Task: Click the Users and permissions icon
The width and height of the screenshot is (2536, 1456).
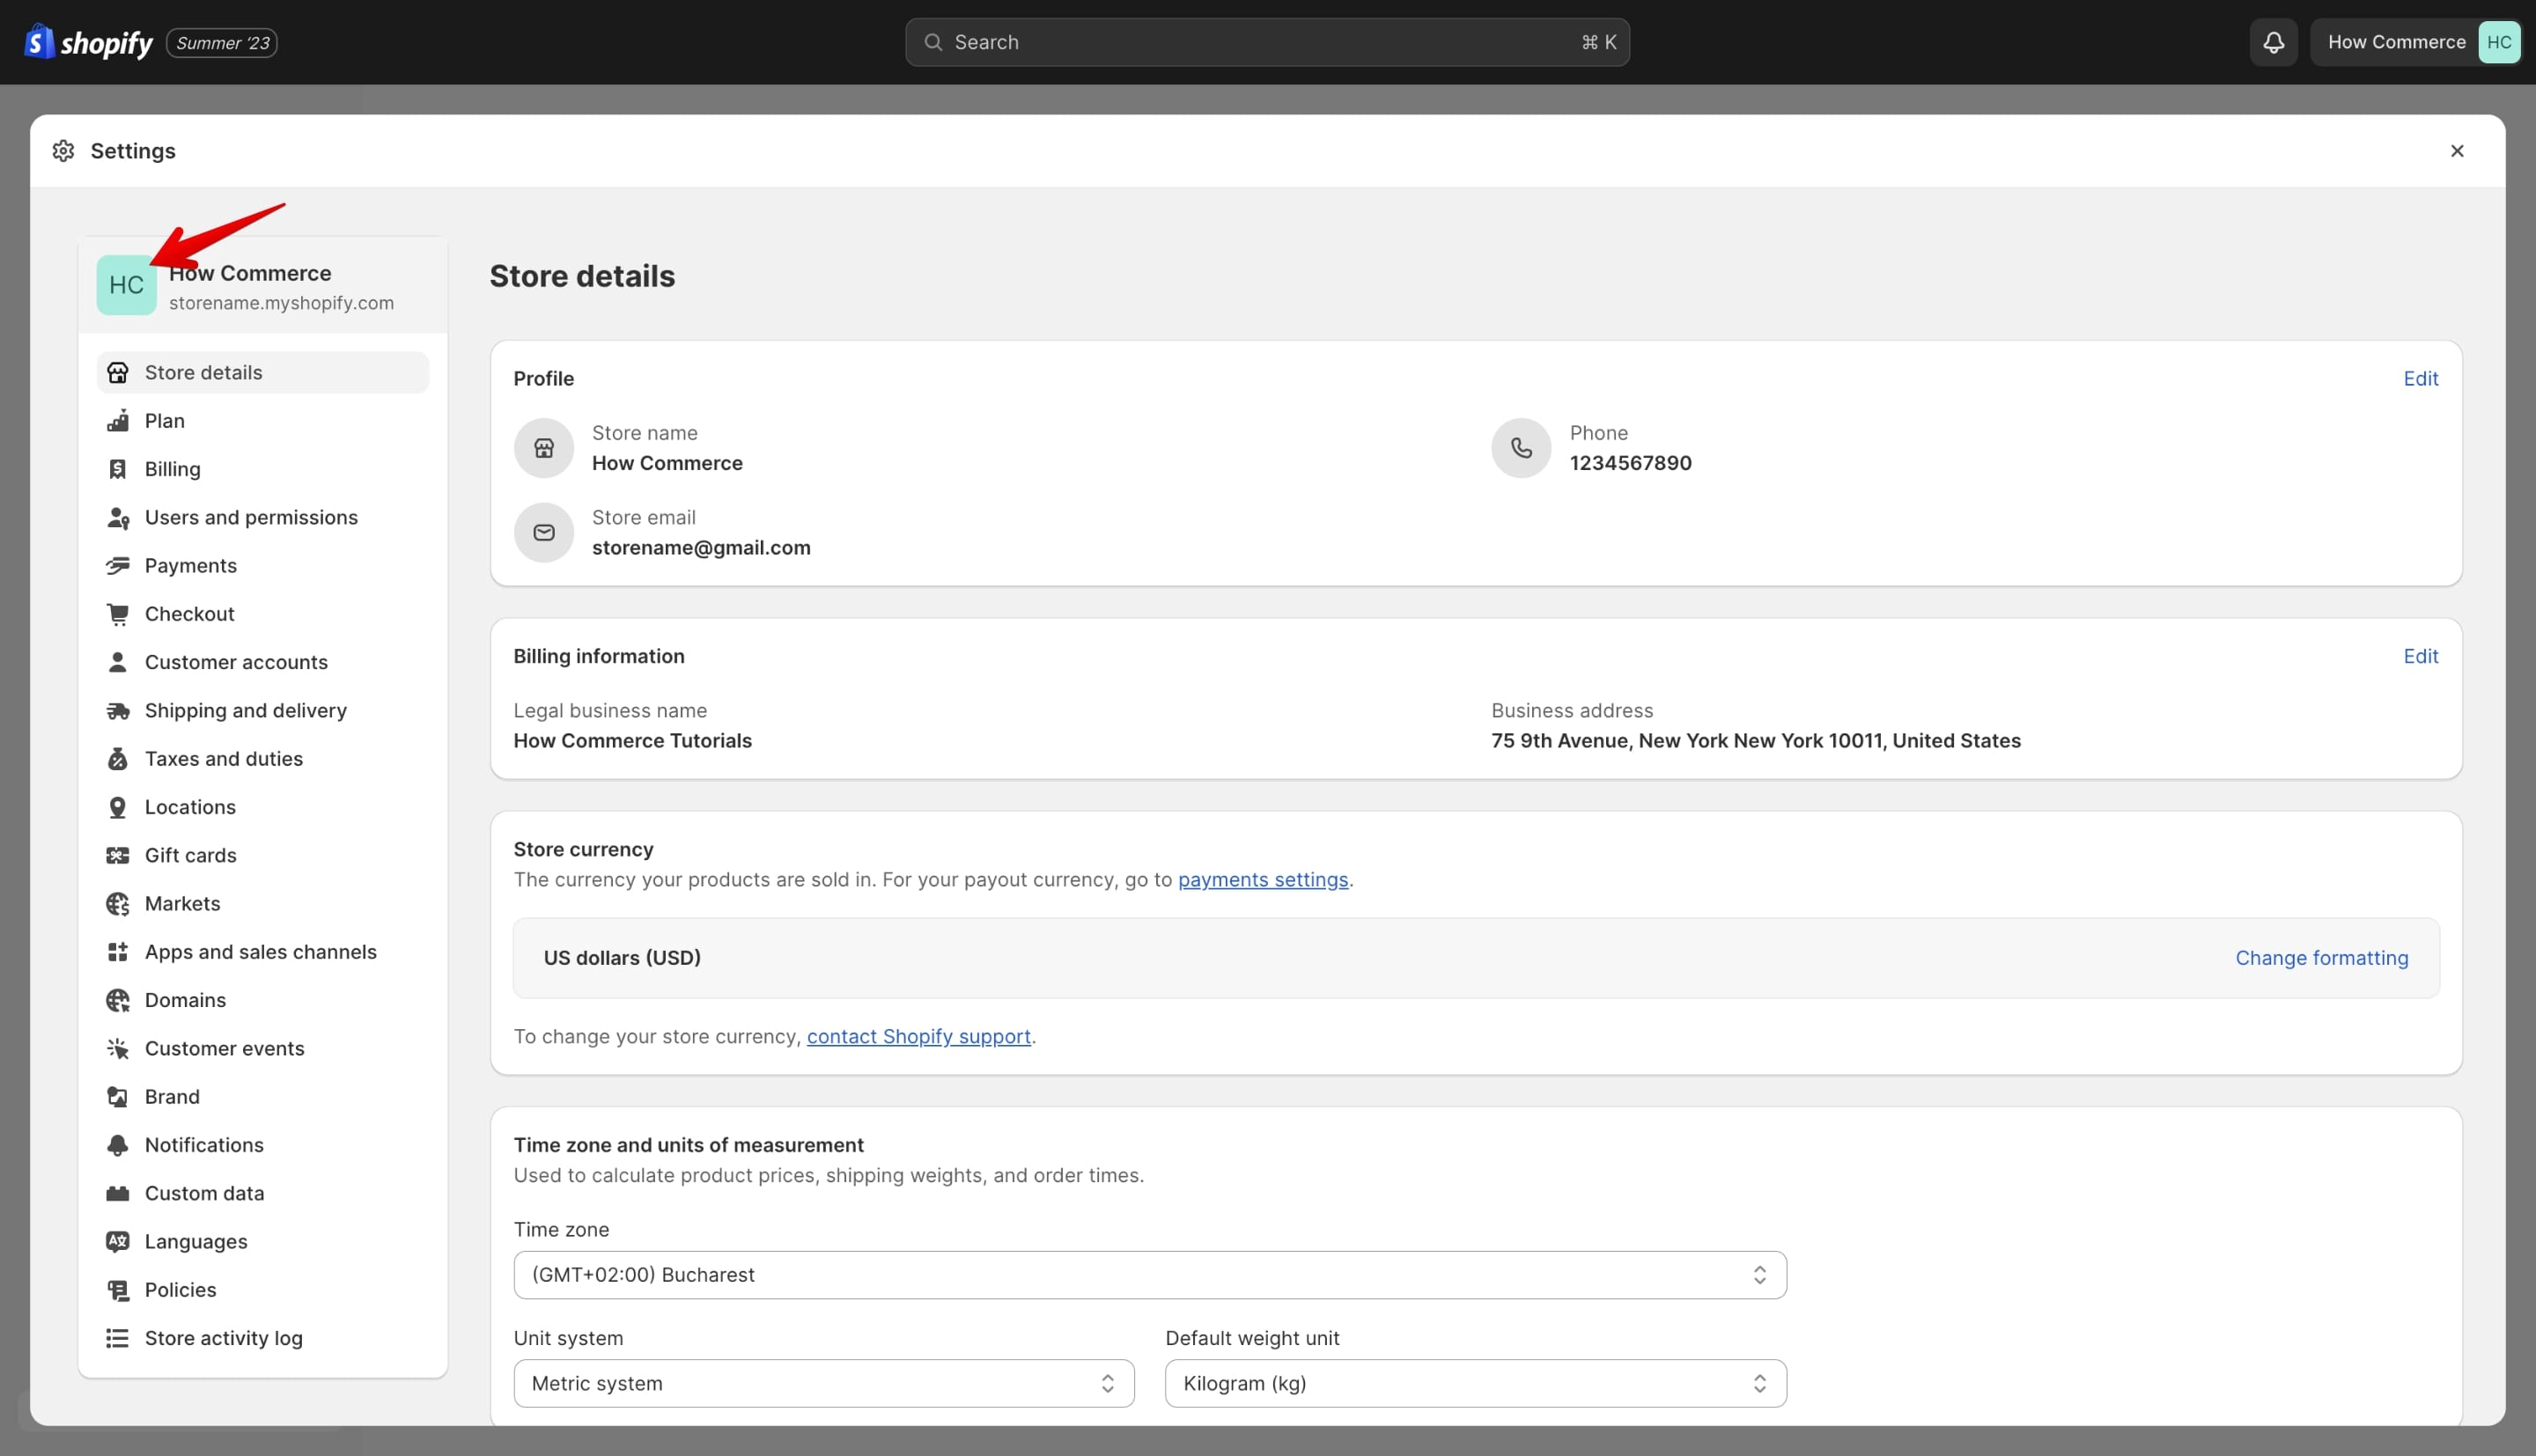Action: click(118, 517)
